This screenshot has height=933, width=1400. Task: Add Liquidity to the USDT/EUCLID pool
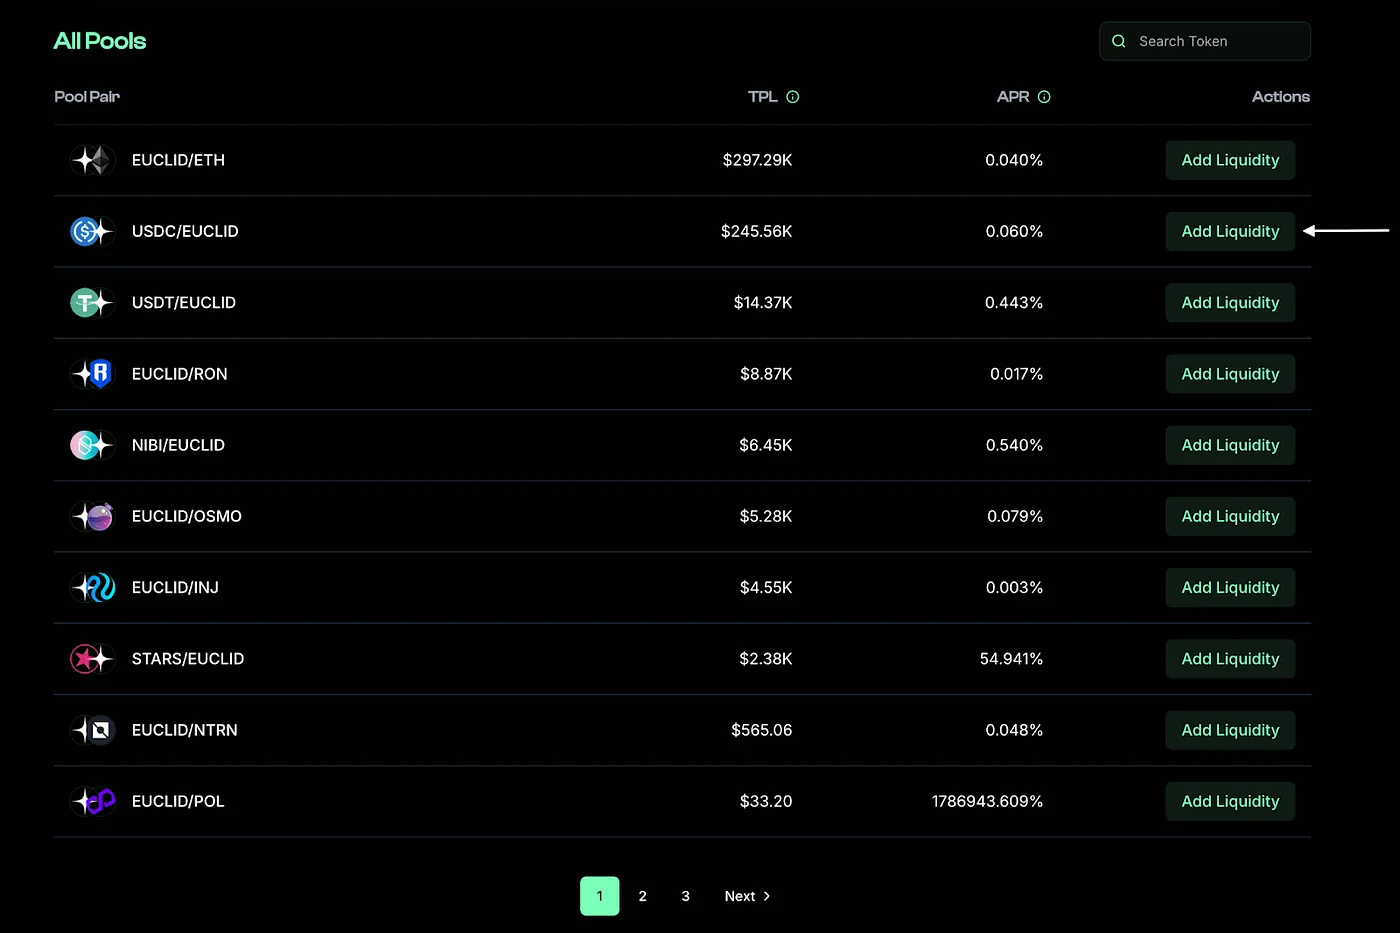pyautogui.click(x=1230, y=302)
